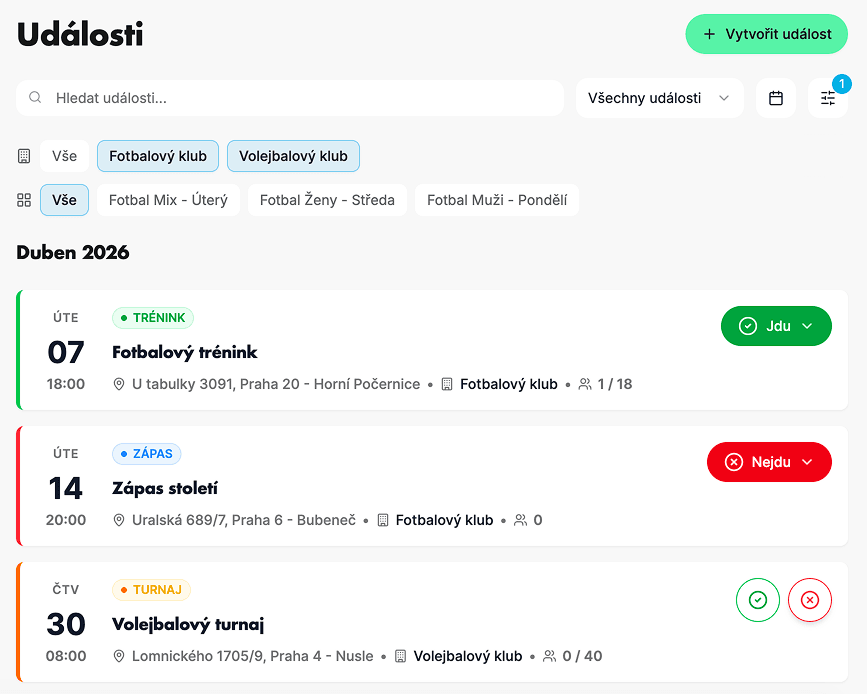
Task: Select the Fotbal Ženy - Středa filter
Action: point(327,200)
